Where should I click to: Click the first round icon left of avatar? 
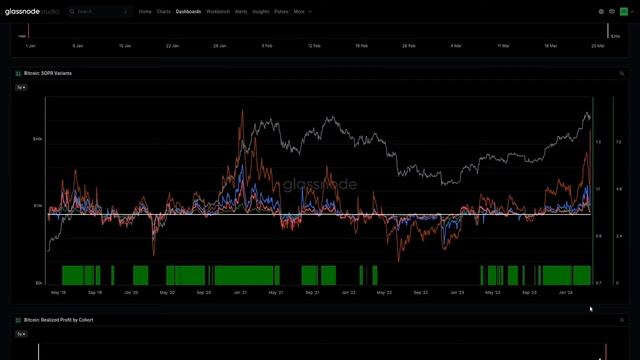coord(601,11)
